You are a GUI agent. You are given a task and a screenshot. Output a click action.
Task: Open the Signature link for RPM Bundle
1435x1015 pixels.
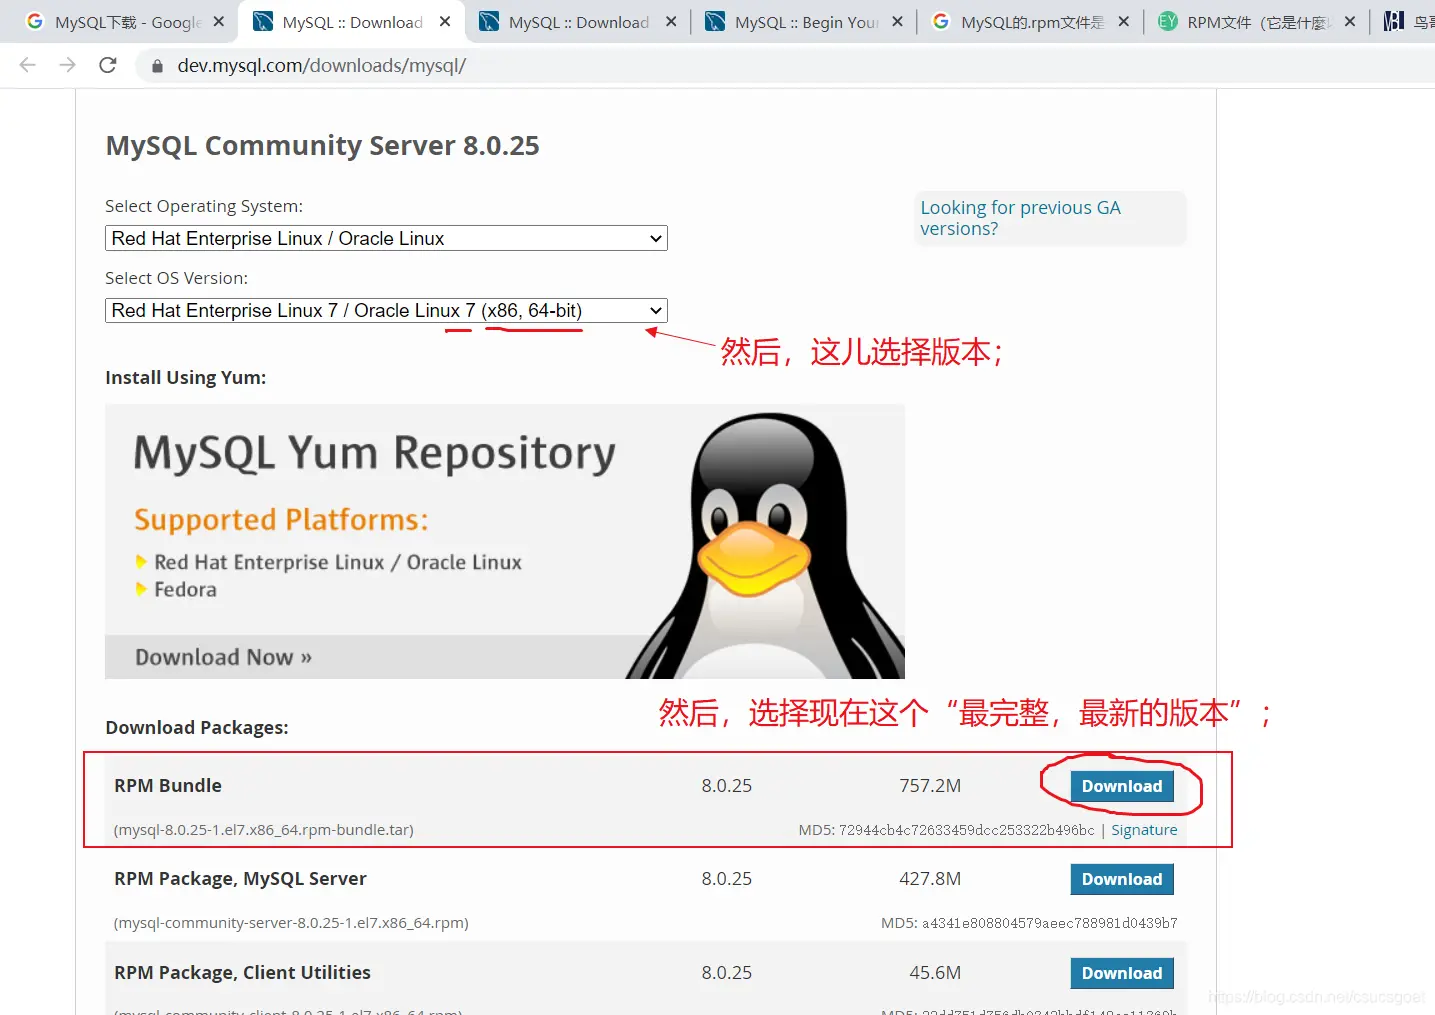click(1144, 830)
